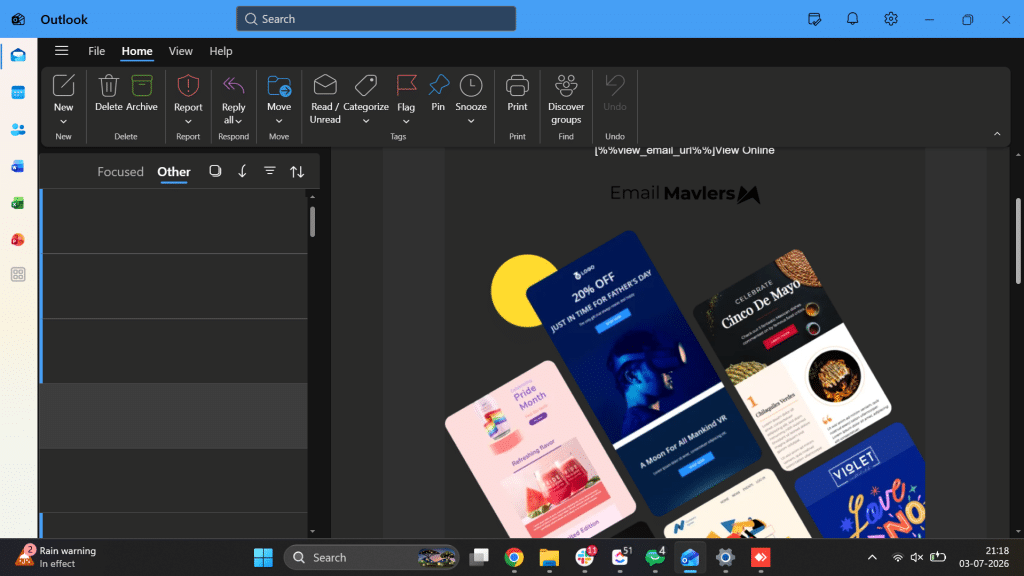The image size is (1024, 576).
Task: Open Outlook Settings gear
Action: click(891, 19)
